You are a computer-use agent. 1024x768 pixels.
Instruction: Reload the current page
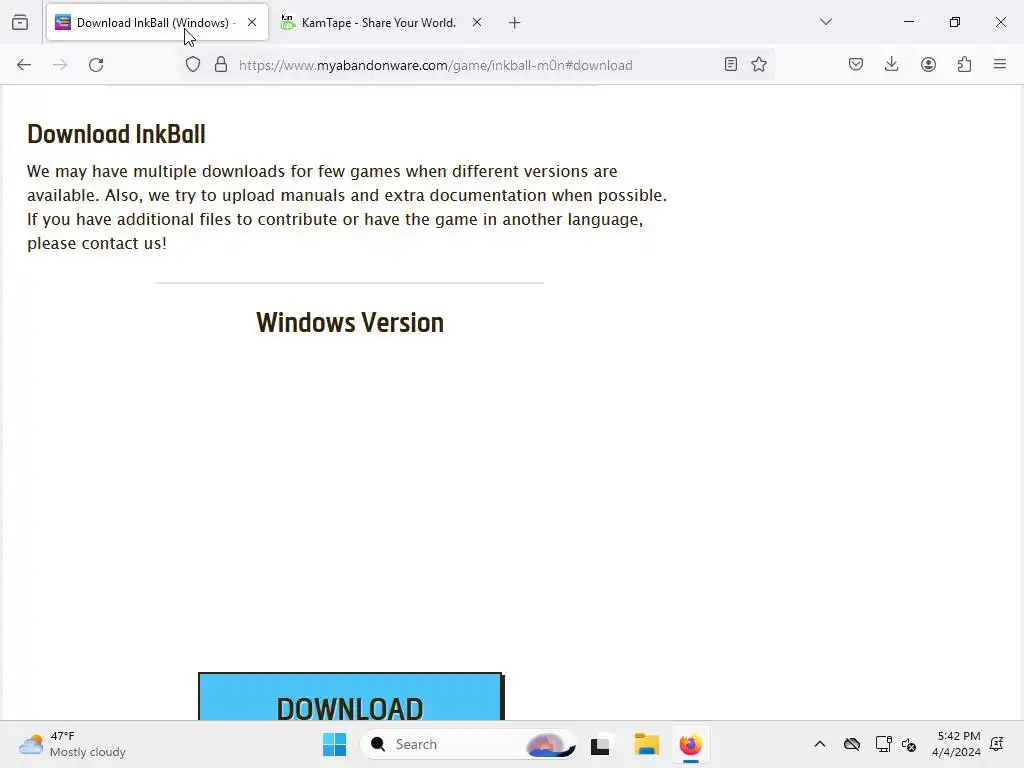click(96, 65)
